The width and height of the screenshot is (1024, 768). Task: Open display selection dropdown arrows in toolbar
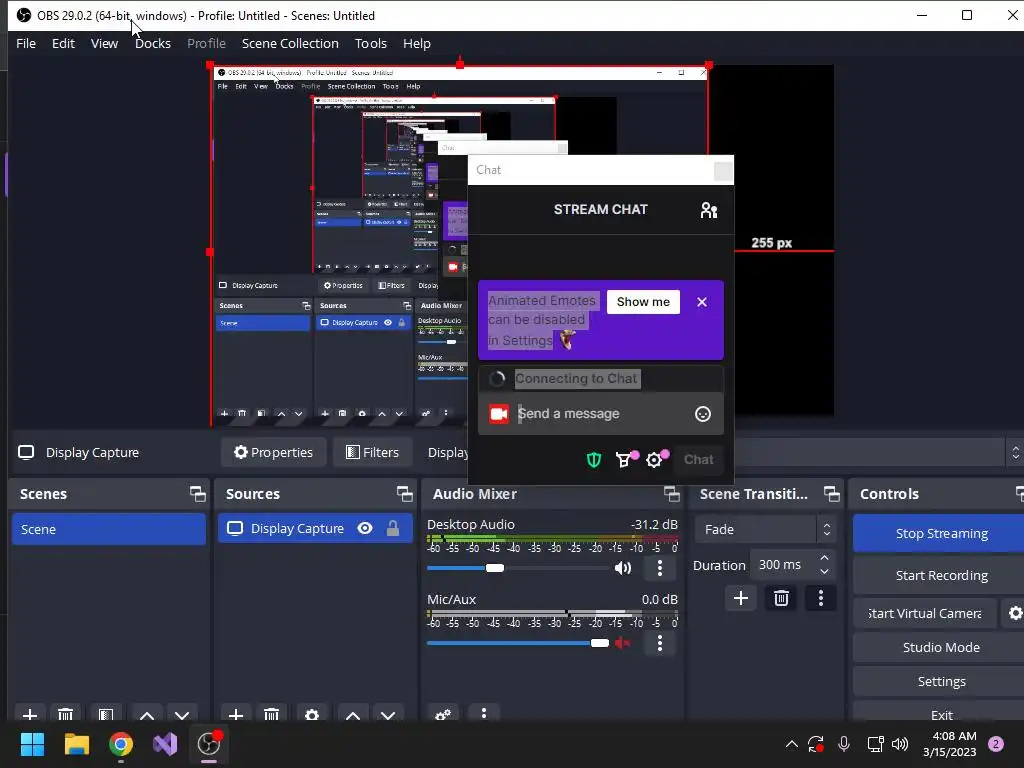click(x=1015, y=453)
